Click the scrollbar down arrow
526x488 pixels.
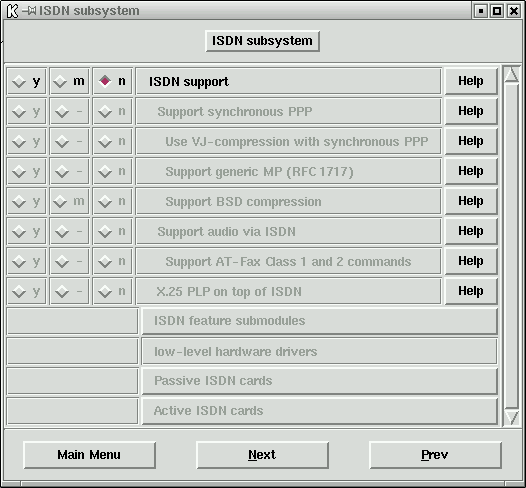[x=512, y=417]
